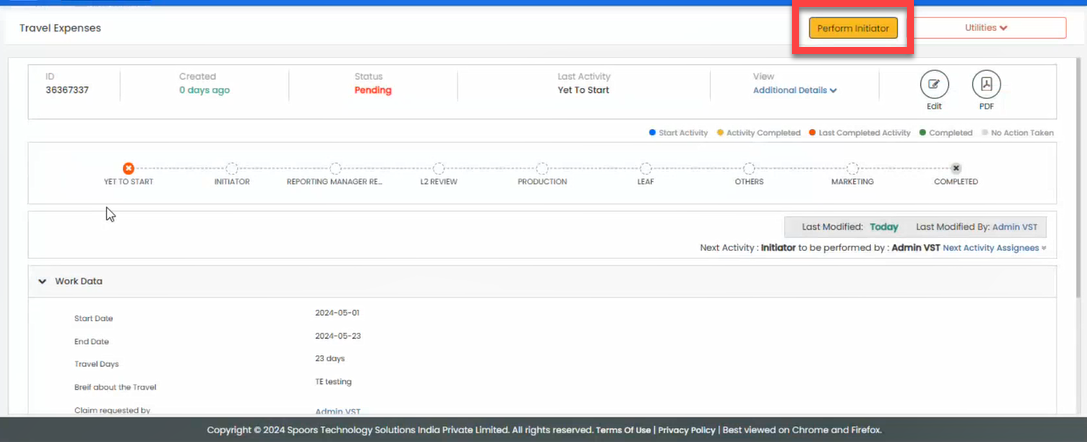The image size is (1087, 442).
Task: Open Next Activity Assignees link
Action: [994, 248]
